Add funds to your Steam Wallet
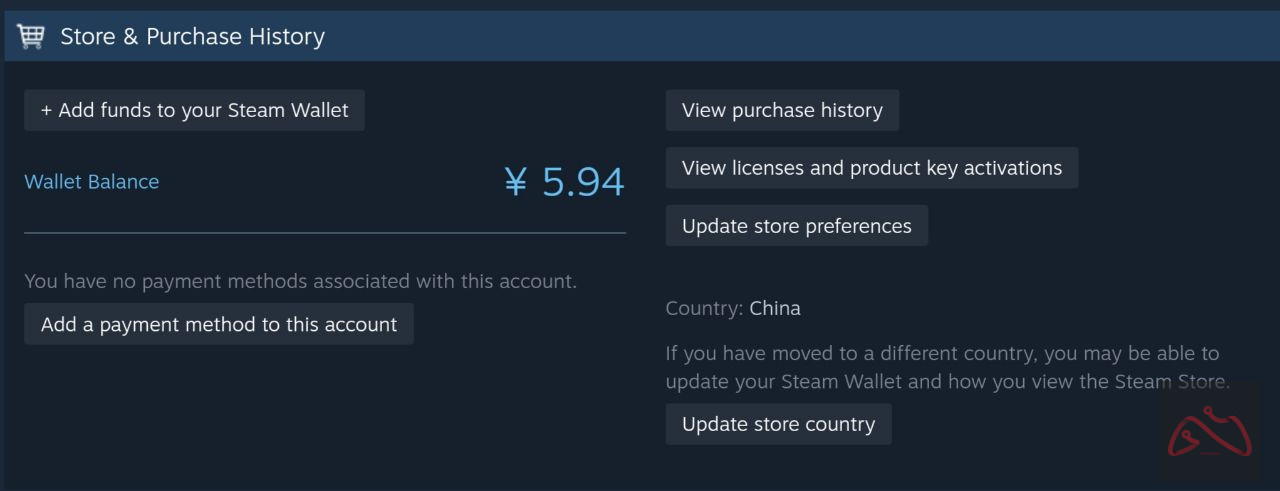 pyautogui.click(x=194, y=111)
